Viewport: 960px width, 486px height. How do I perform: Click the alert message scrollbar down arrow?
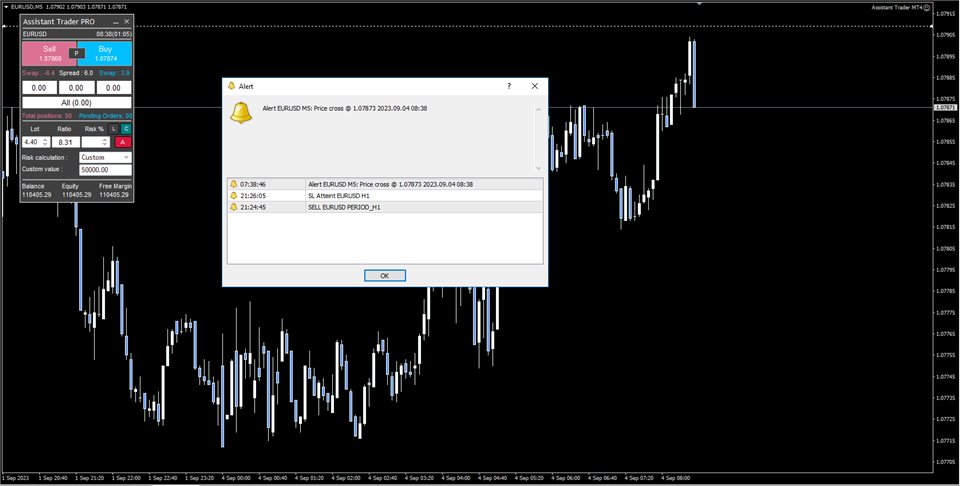point(538,168)
